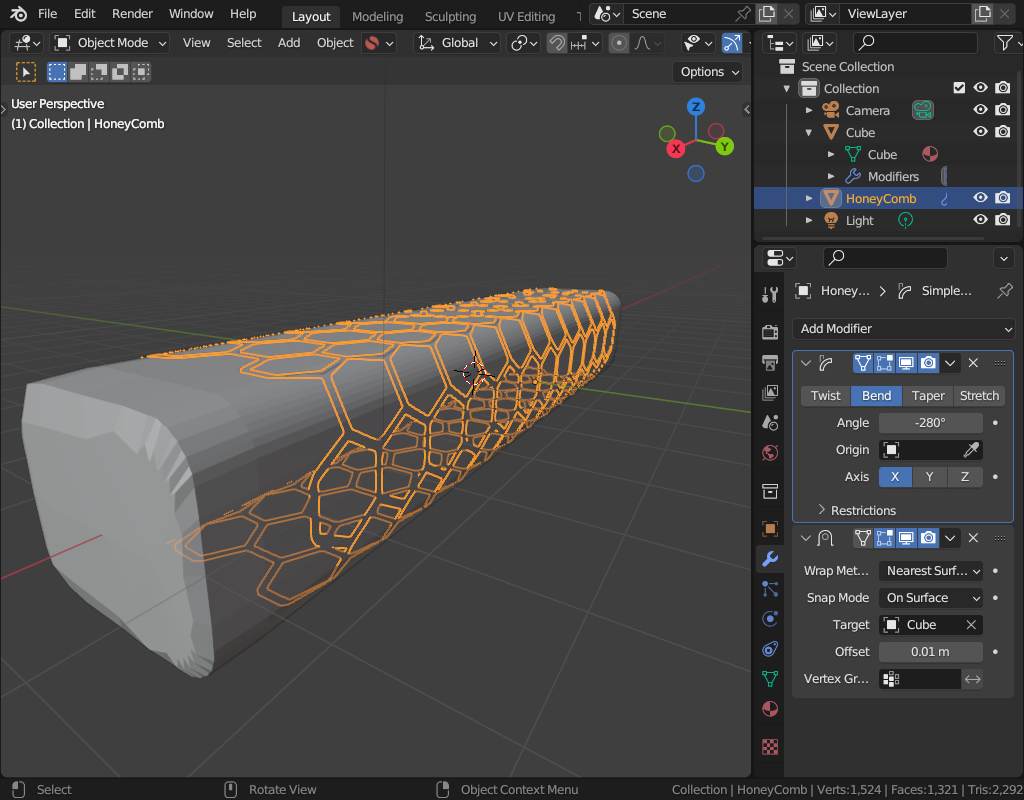
Task: Toggle Collection exclude checkbox
Action: (x=959, y=88)
